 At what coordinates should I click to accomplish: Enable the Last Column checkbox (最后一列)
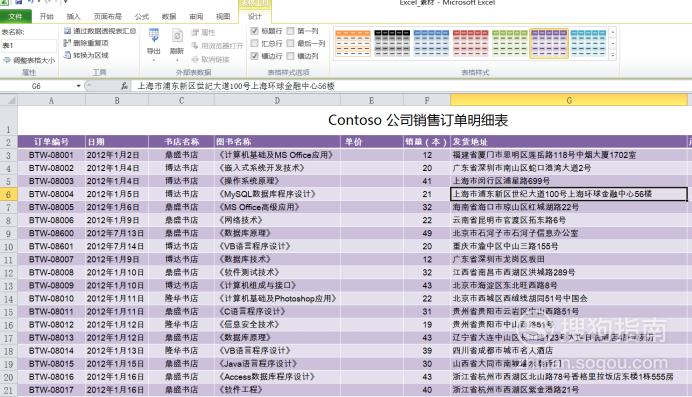[290, 43]
